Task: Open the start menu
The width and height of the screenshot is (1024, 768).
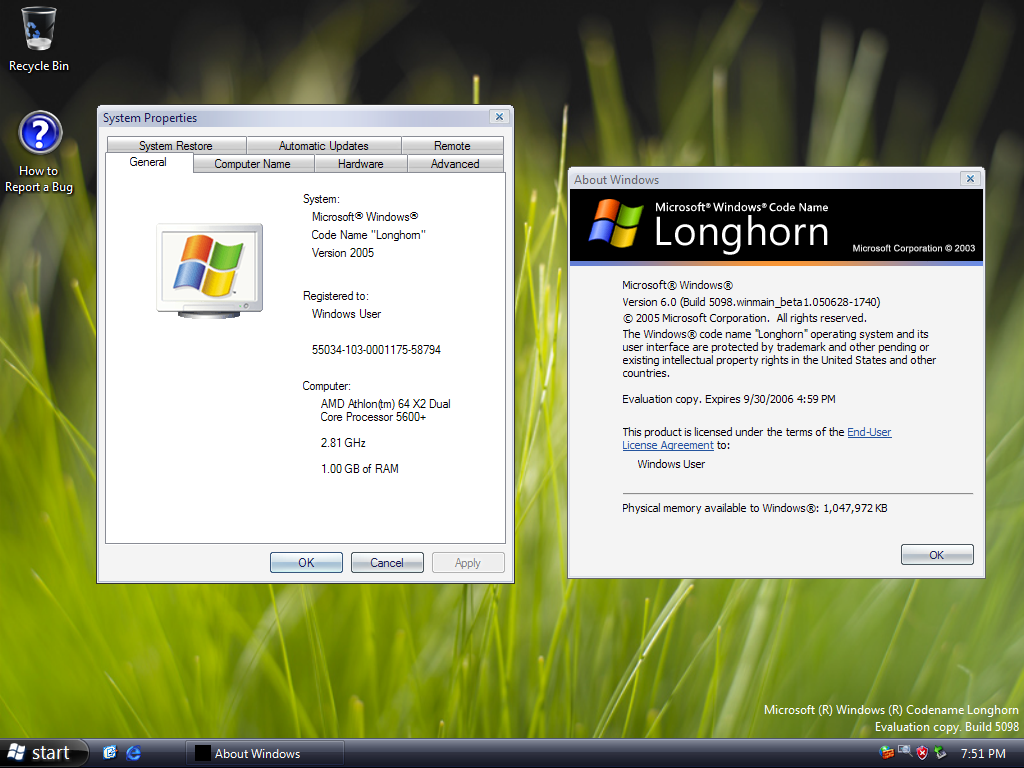Action: pos(42,753)
